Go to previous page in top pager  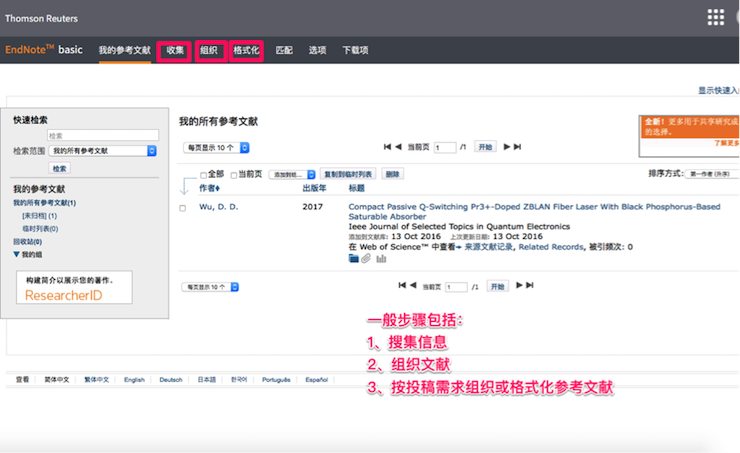point(398,147)
